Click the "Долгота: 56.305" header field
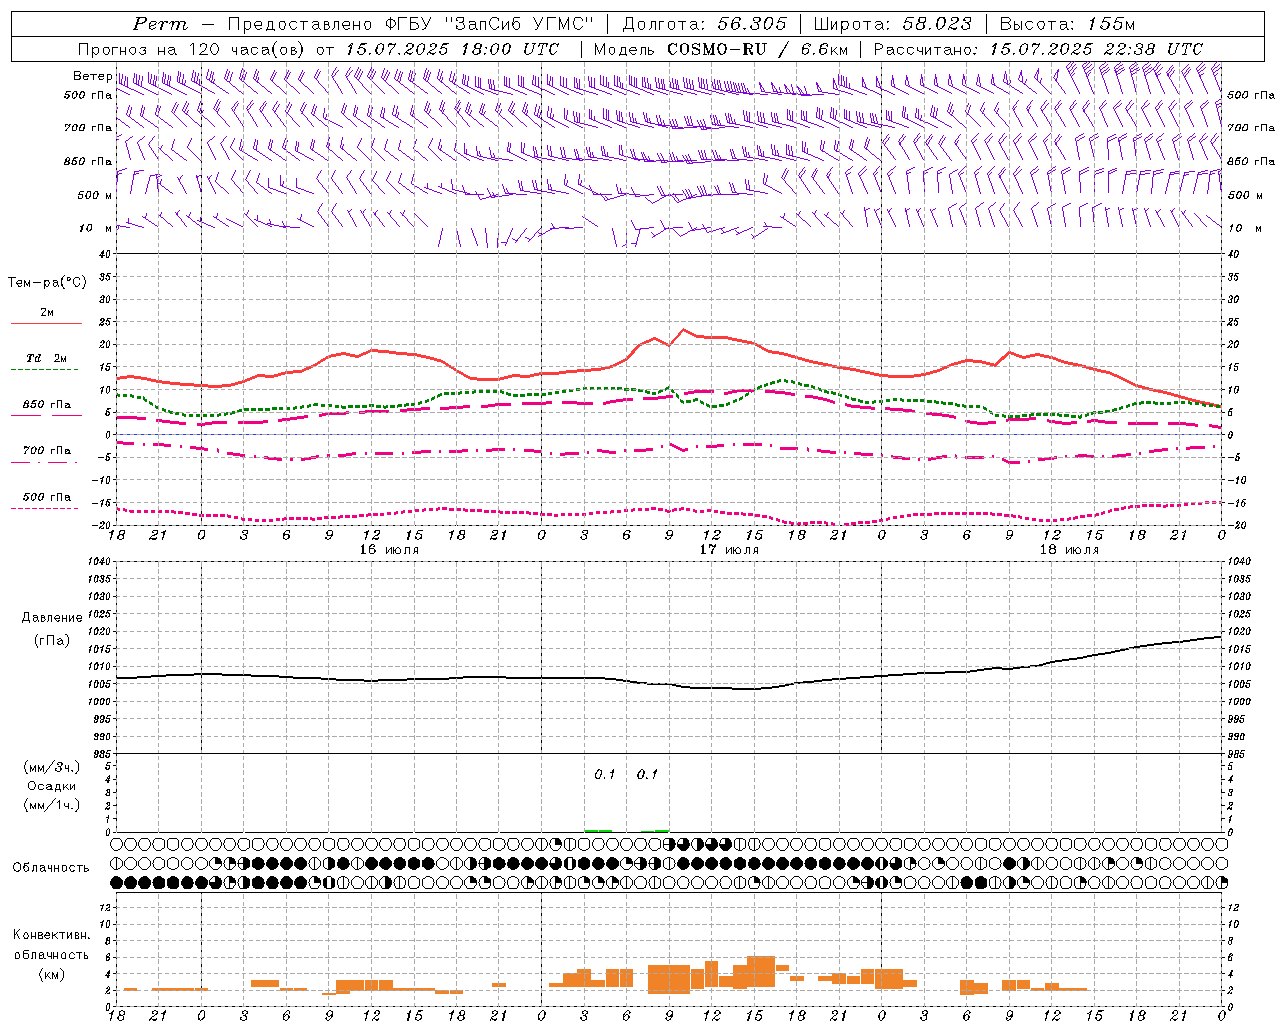1280x1024 pixels. point(705,24)
